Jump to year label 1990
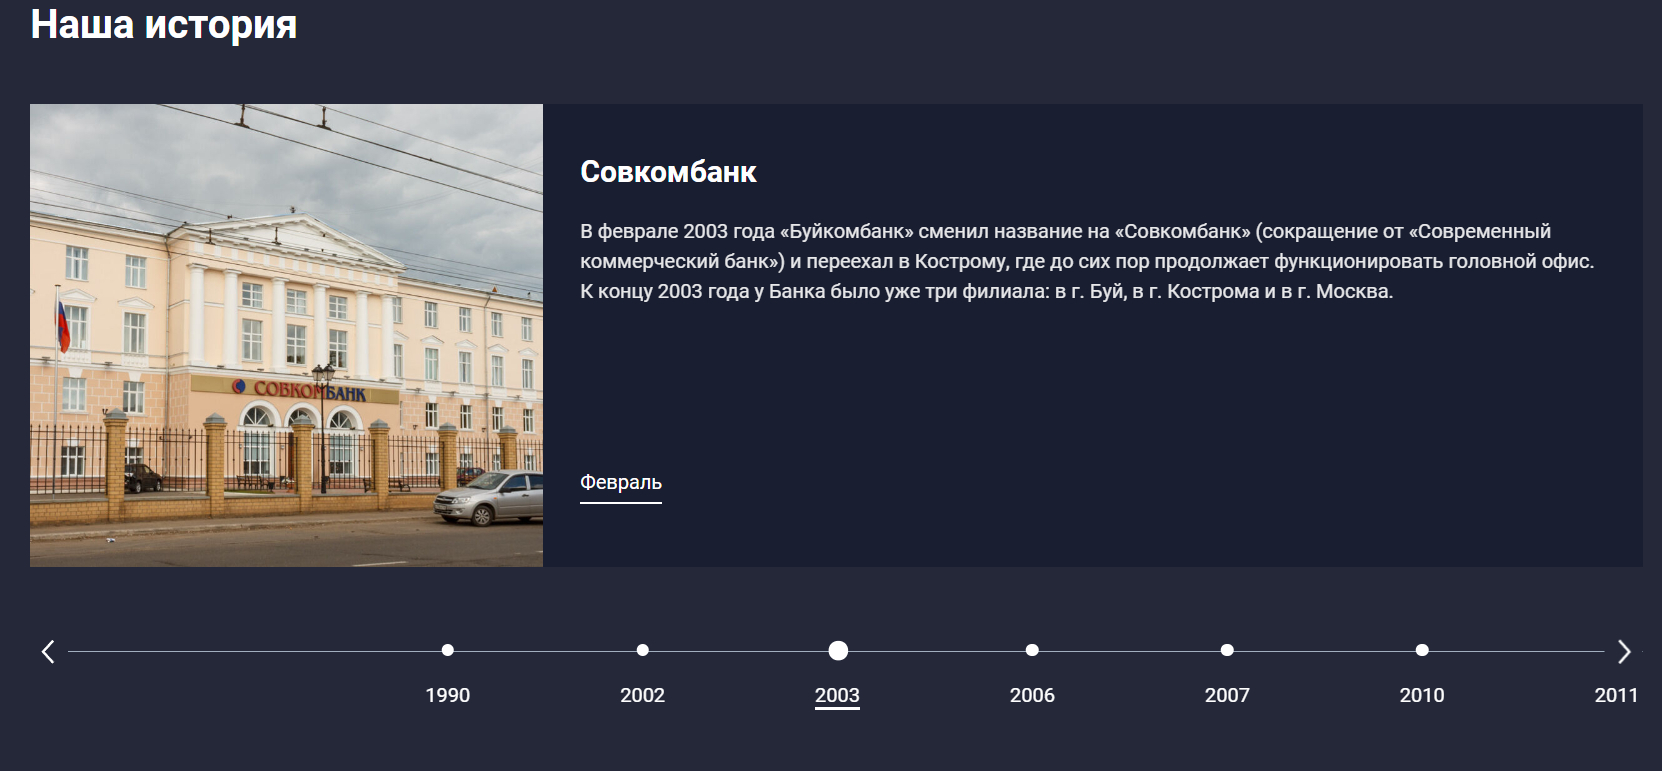 pos(448,695)
